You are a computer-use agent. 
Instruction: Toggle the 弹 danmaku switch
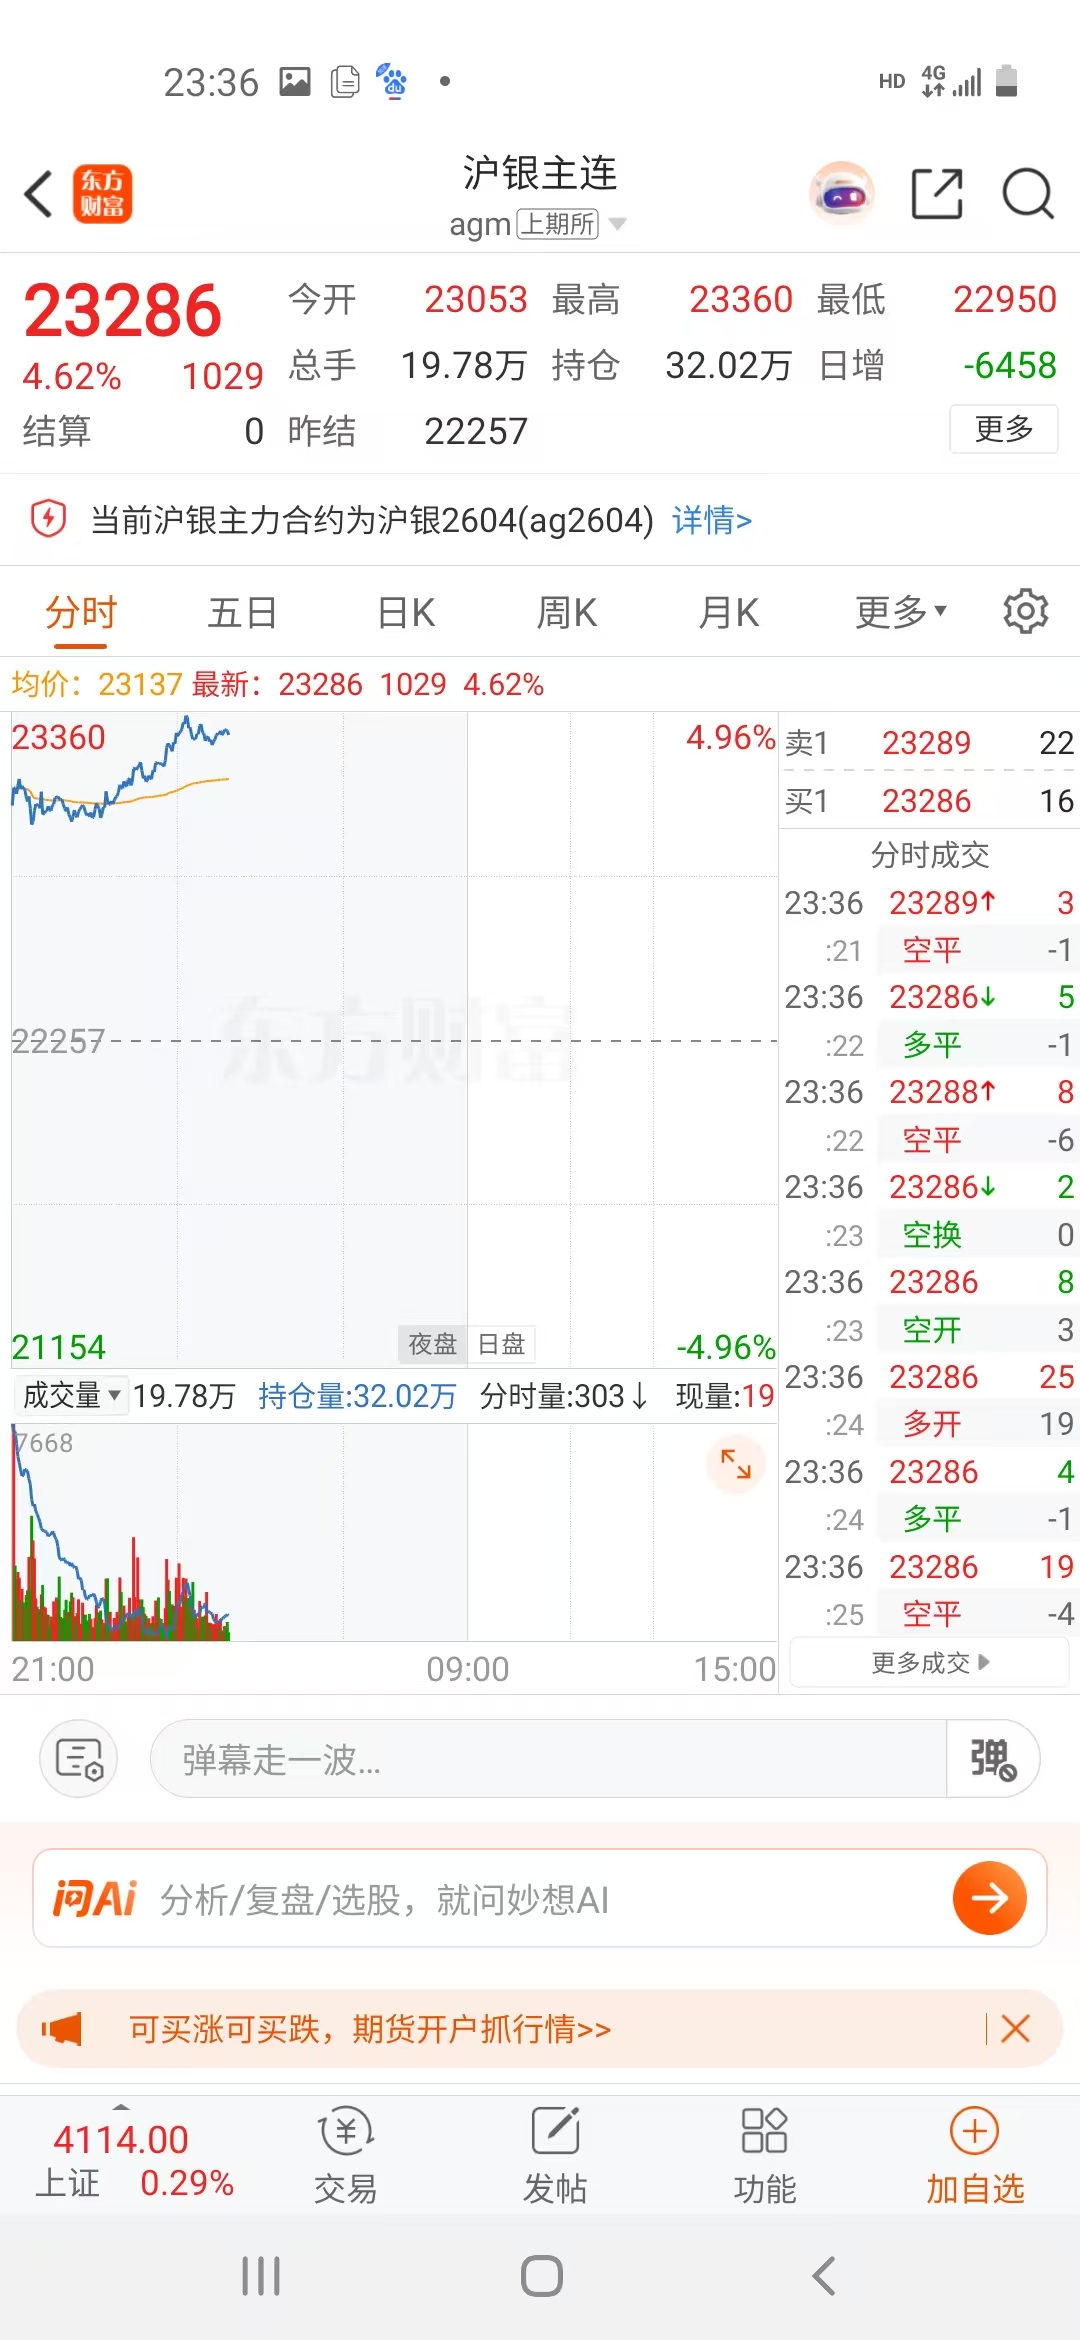coord(992,1759)
